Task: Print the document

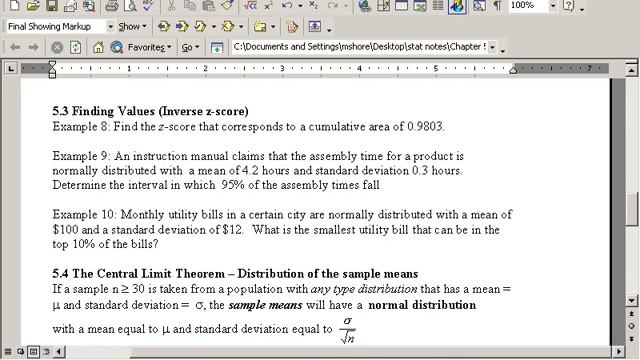Action: pyautogui.click(x=111, y=5)
